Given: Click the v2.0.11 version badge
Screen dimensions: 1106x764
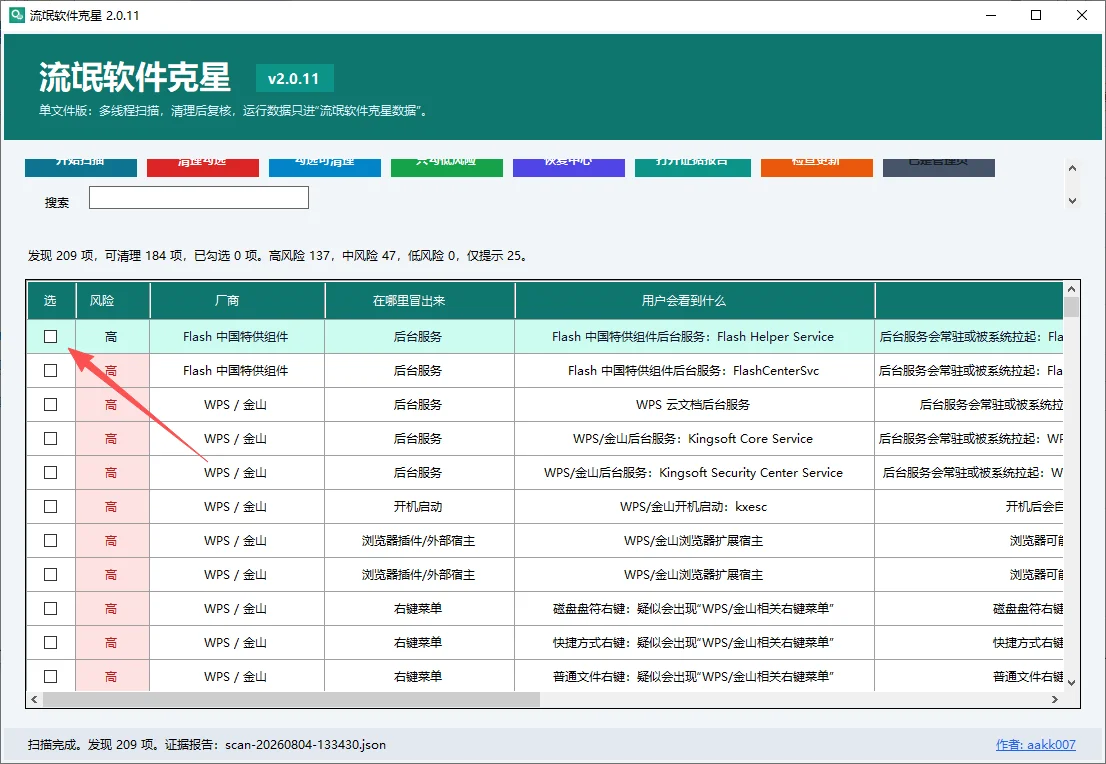Looking at the screenshot, I should pos(294,78).
